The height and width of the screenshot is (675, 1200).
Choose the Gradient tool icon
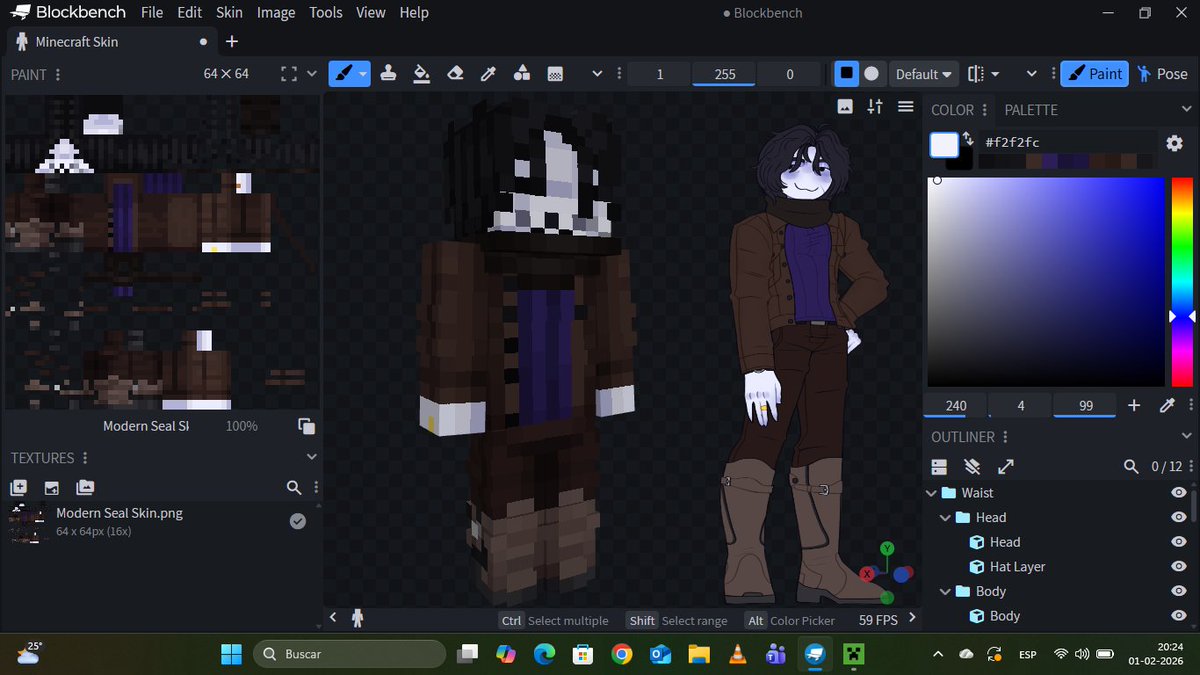555,74
